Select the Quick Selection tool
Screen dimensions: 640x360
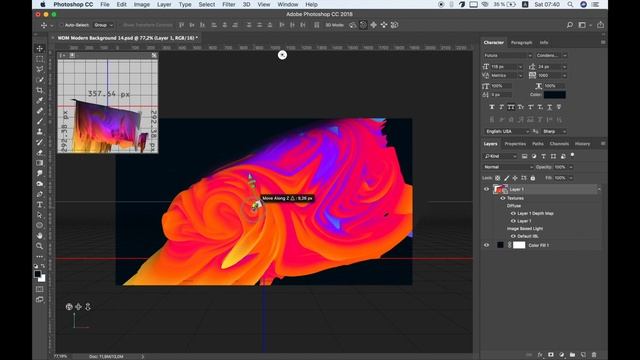(40, 80)
